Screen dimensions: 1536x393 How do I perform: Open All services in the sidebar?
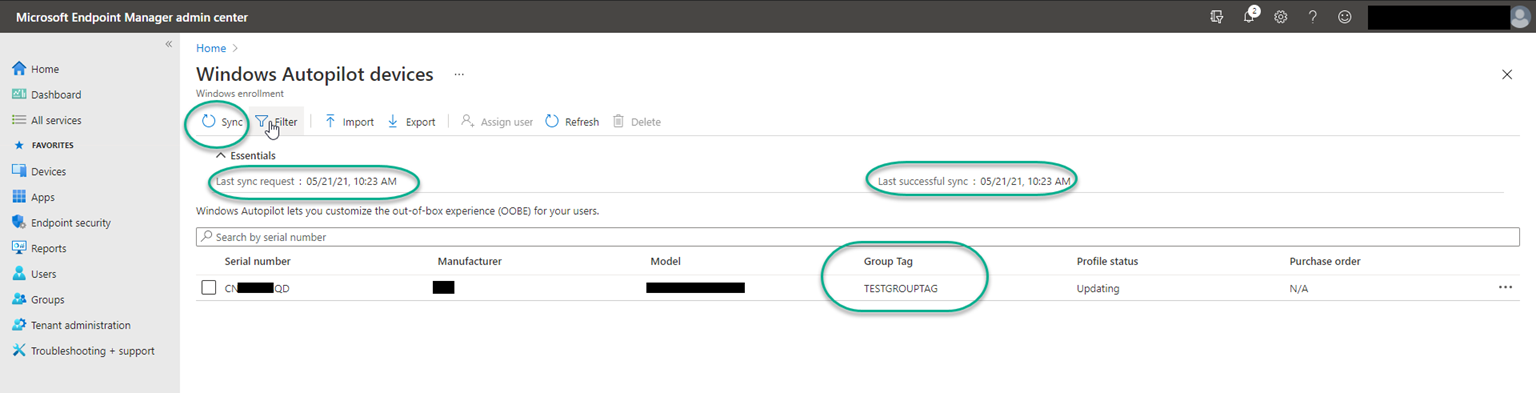pos(47,120)
